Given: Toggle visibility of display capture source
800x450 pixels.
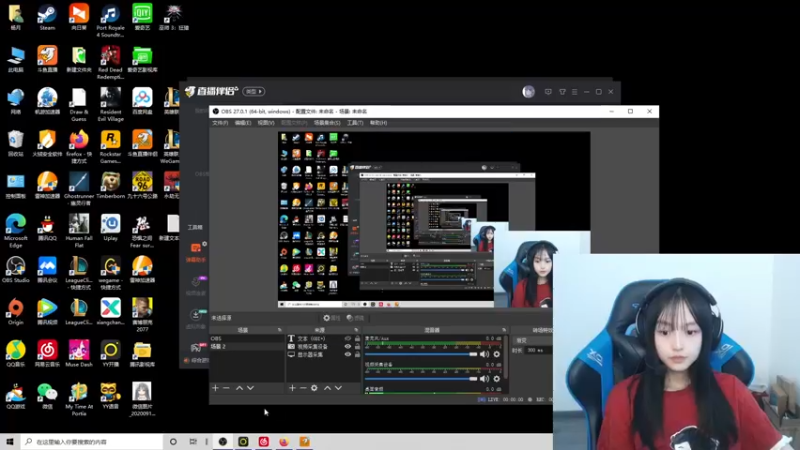Looking at the screenshot, I should click(348, 355).
